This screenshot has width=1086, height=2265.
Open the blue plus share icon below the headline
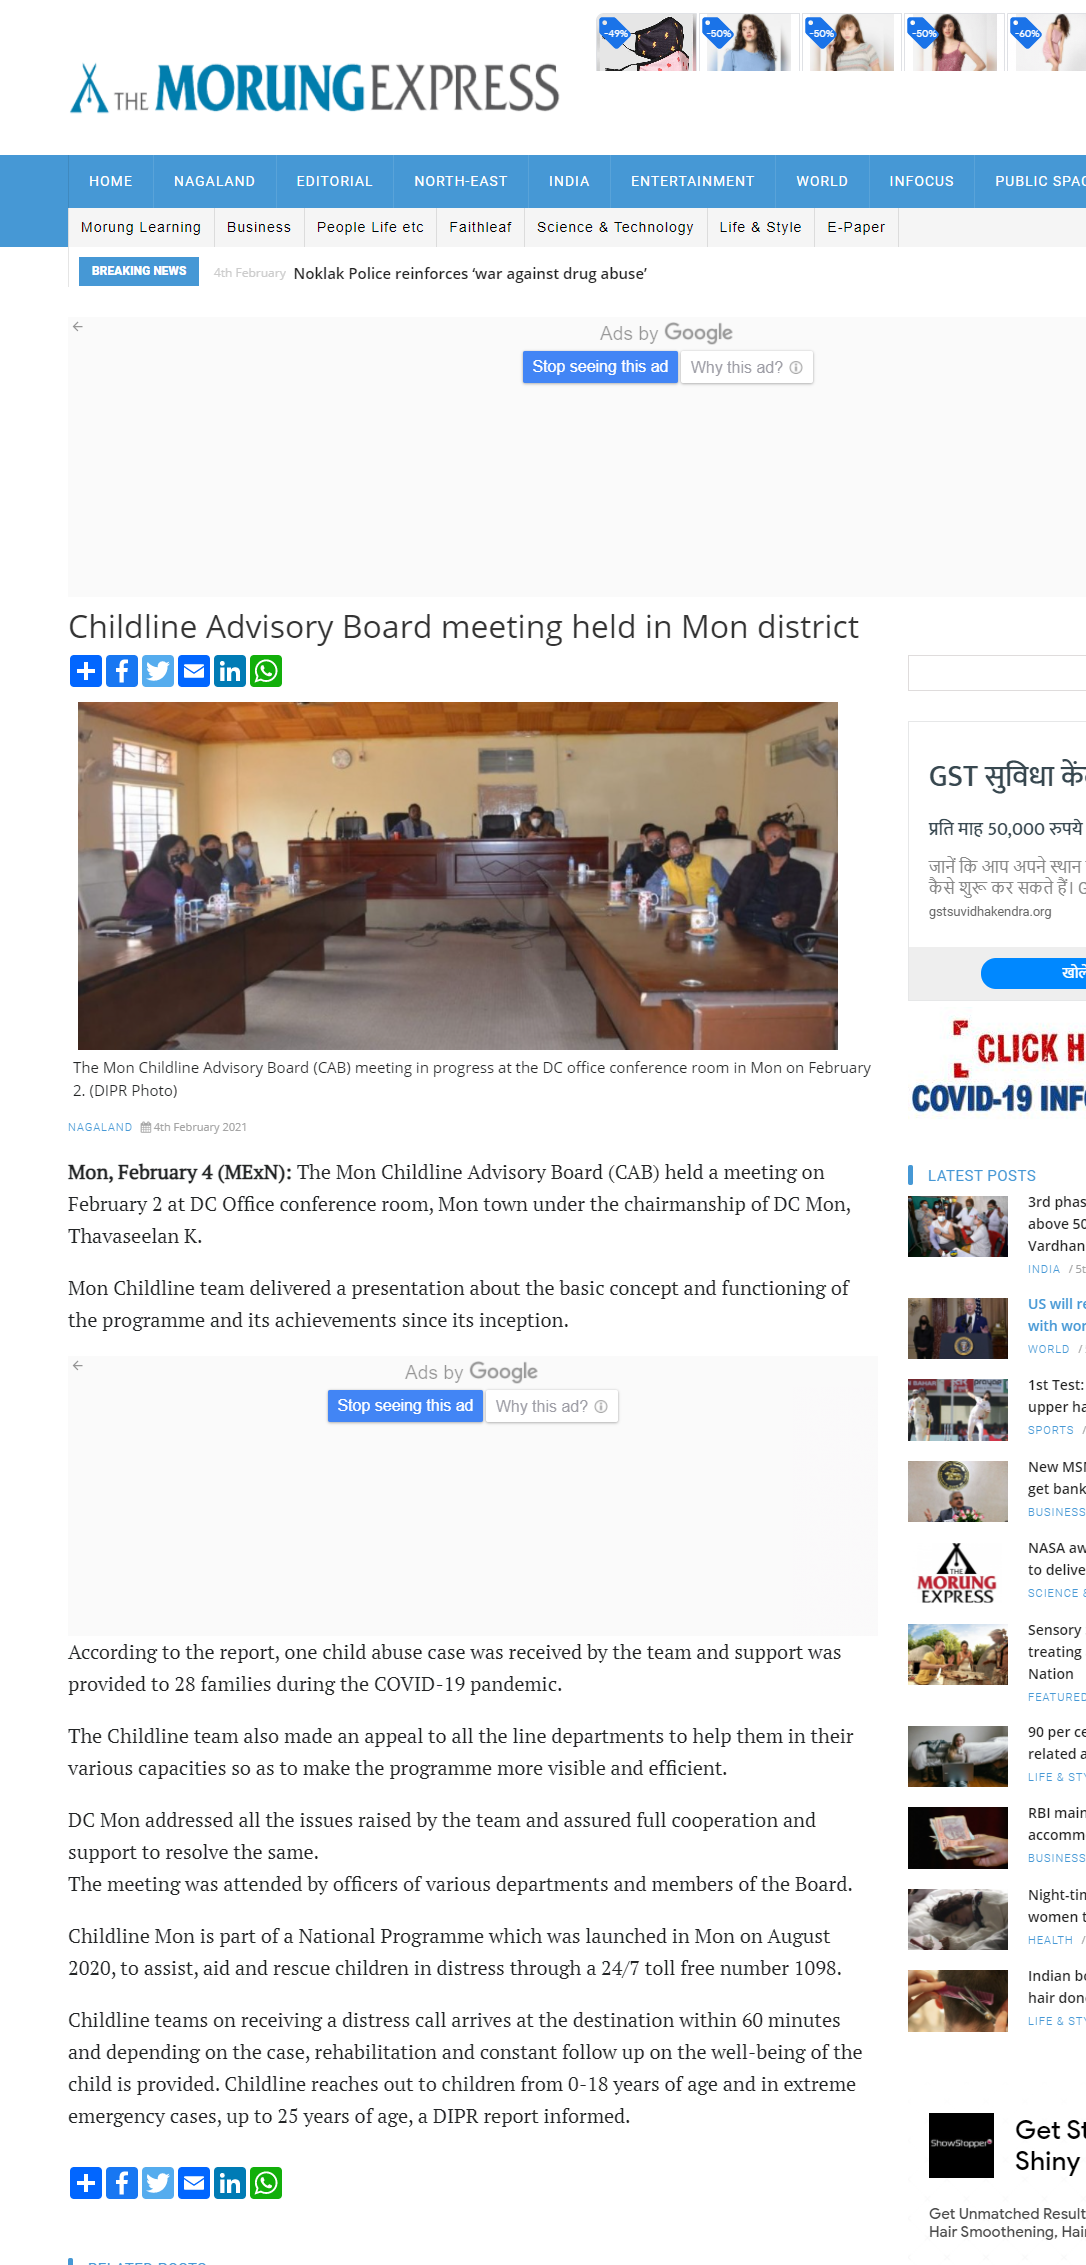click(x=86, y=671)
